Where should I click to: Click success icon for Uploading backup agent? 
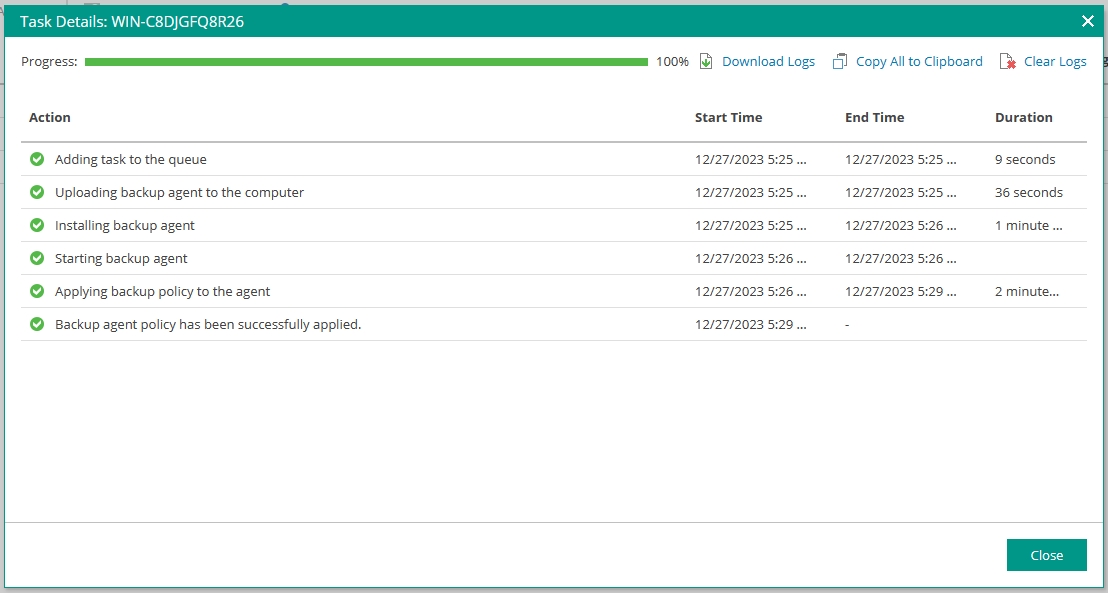37,192
